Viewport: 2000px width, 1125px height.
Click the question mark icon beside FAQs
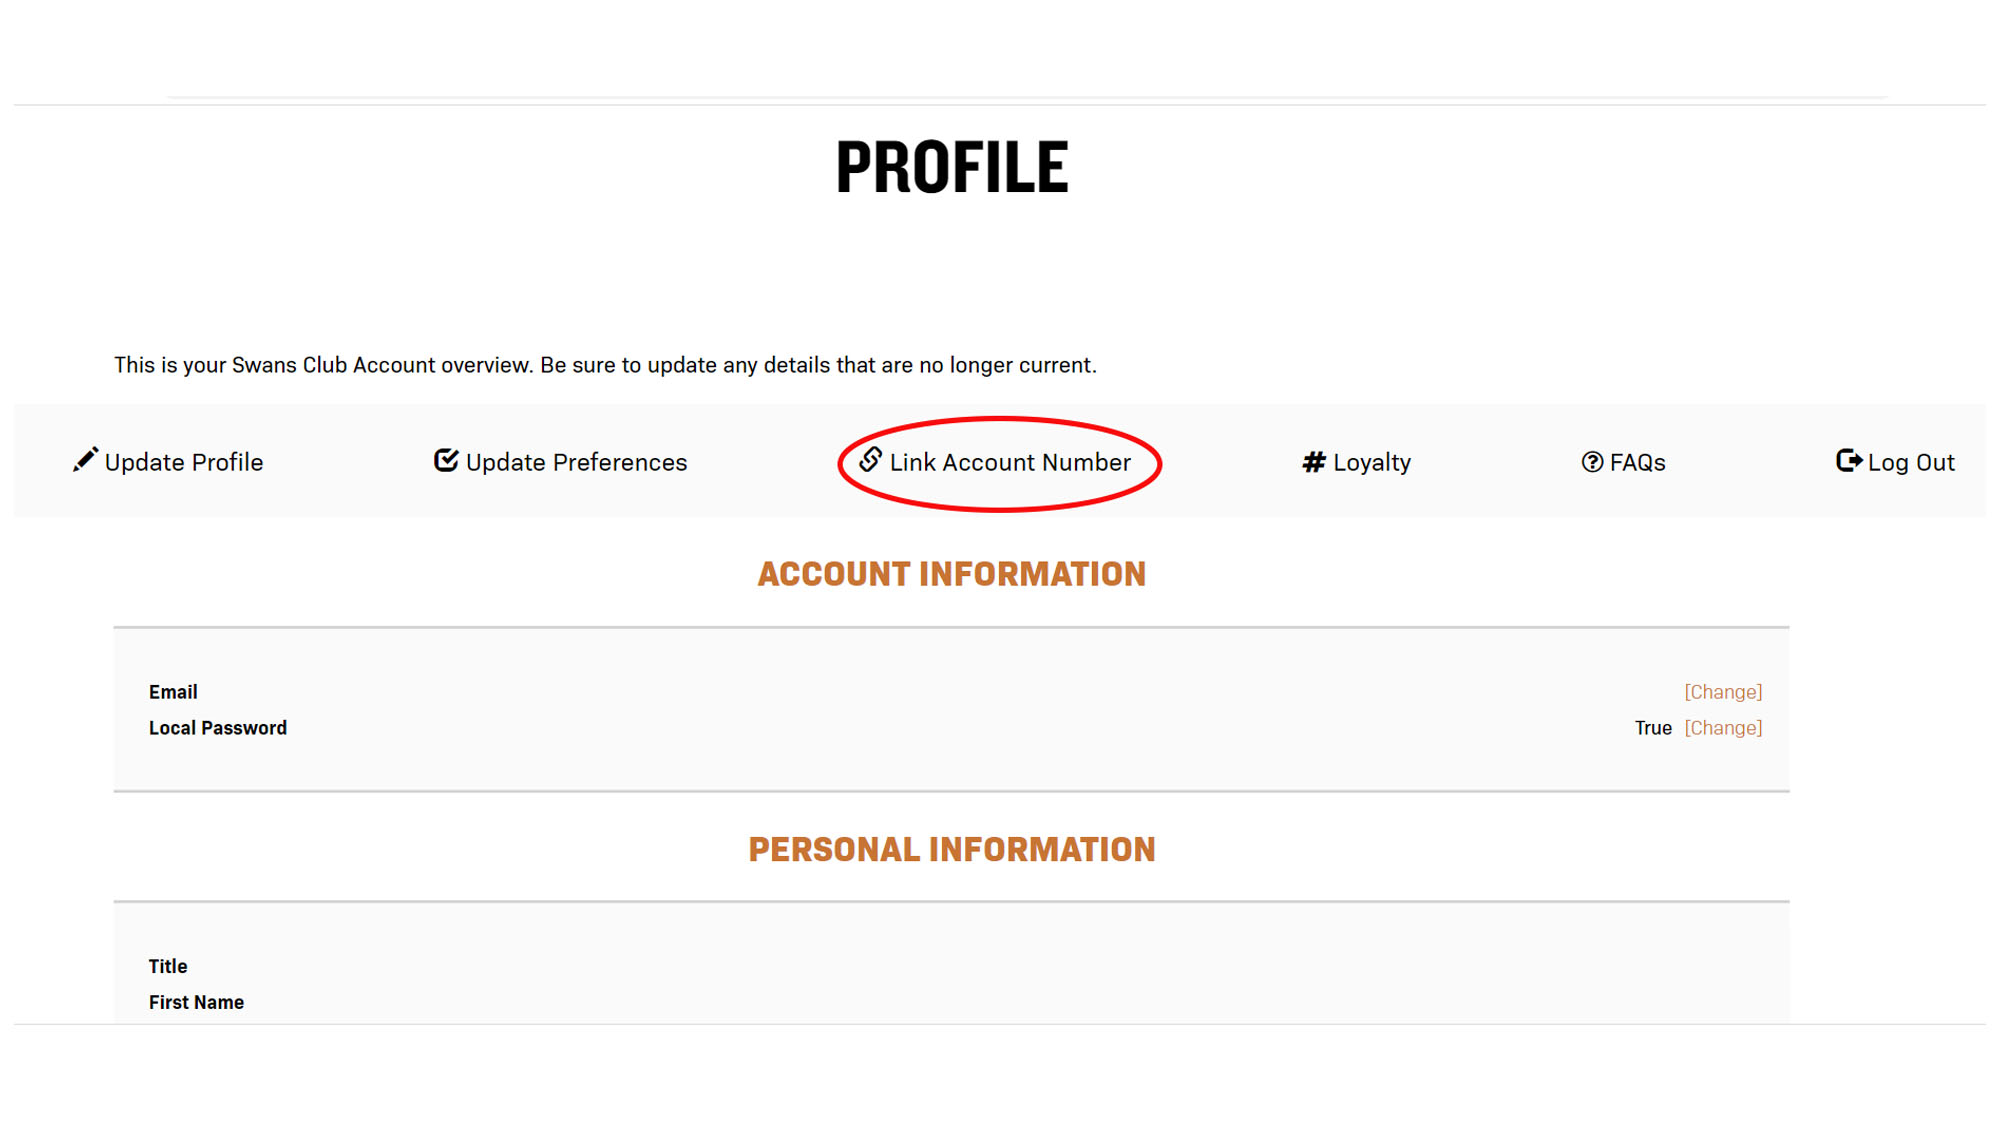pos(1592,462)
